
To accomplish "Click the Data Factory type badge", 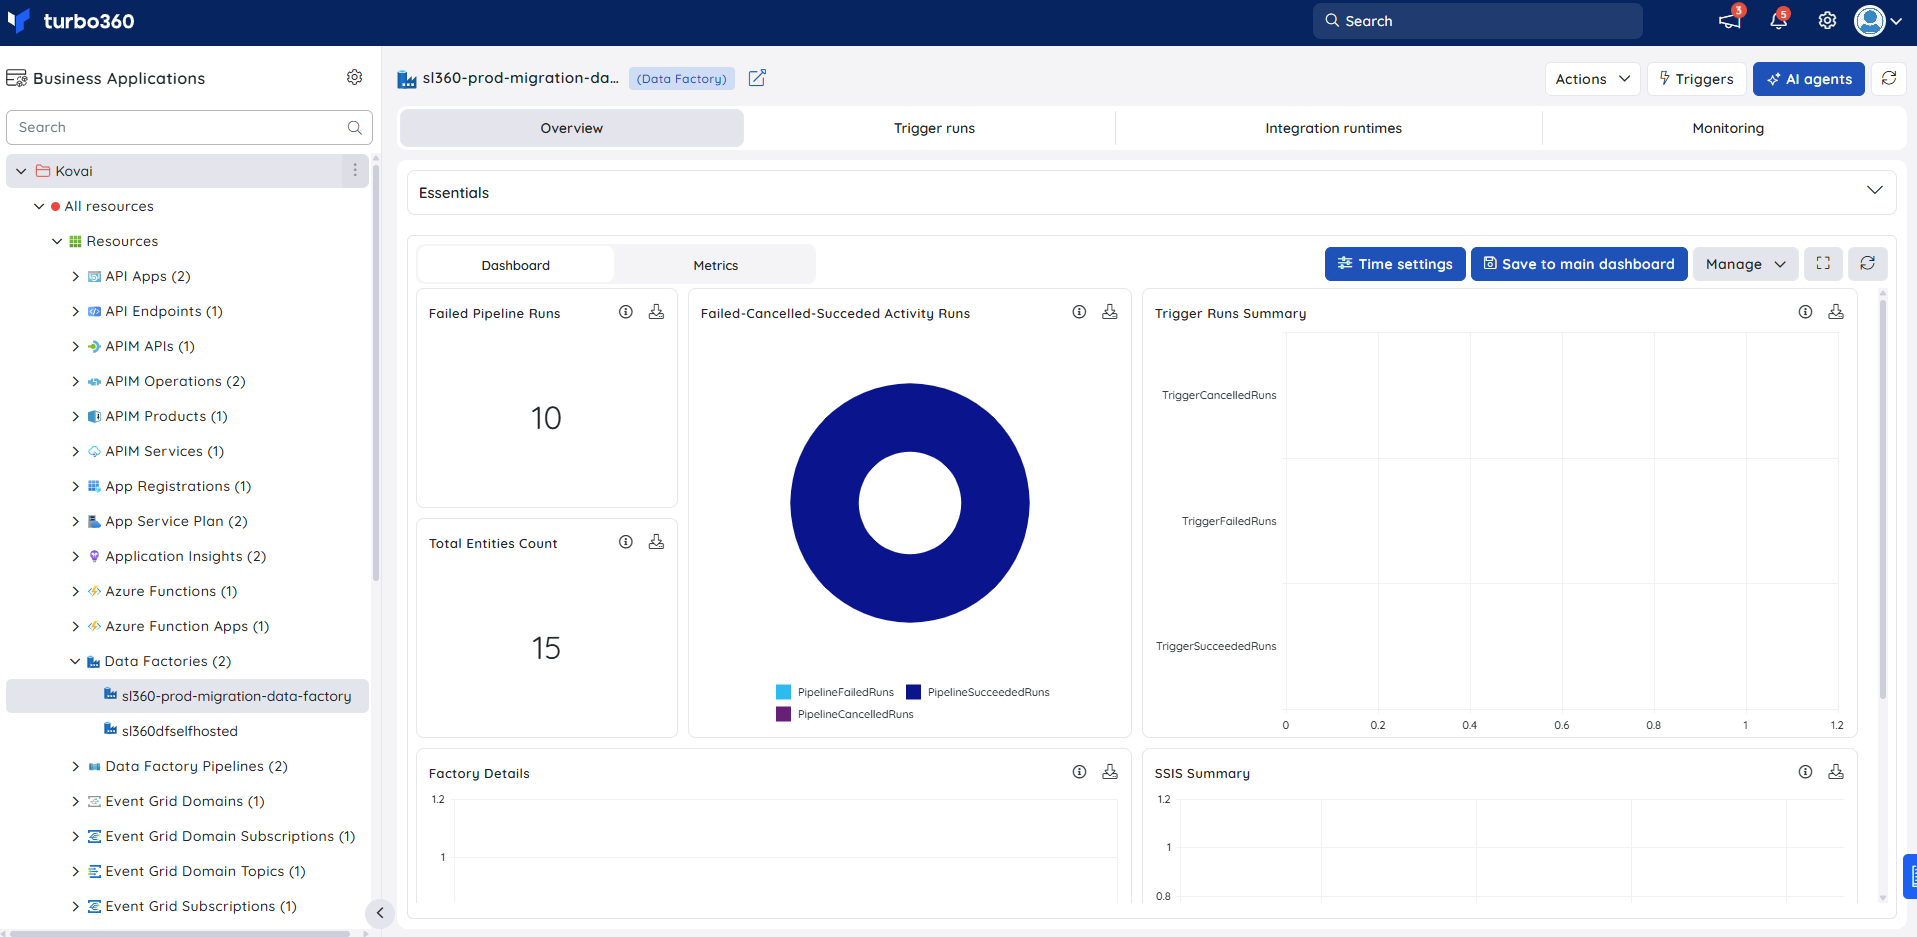I will click(682, 78).
